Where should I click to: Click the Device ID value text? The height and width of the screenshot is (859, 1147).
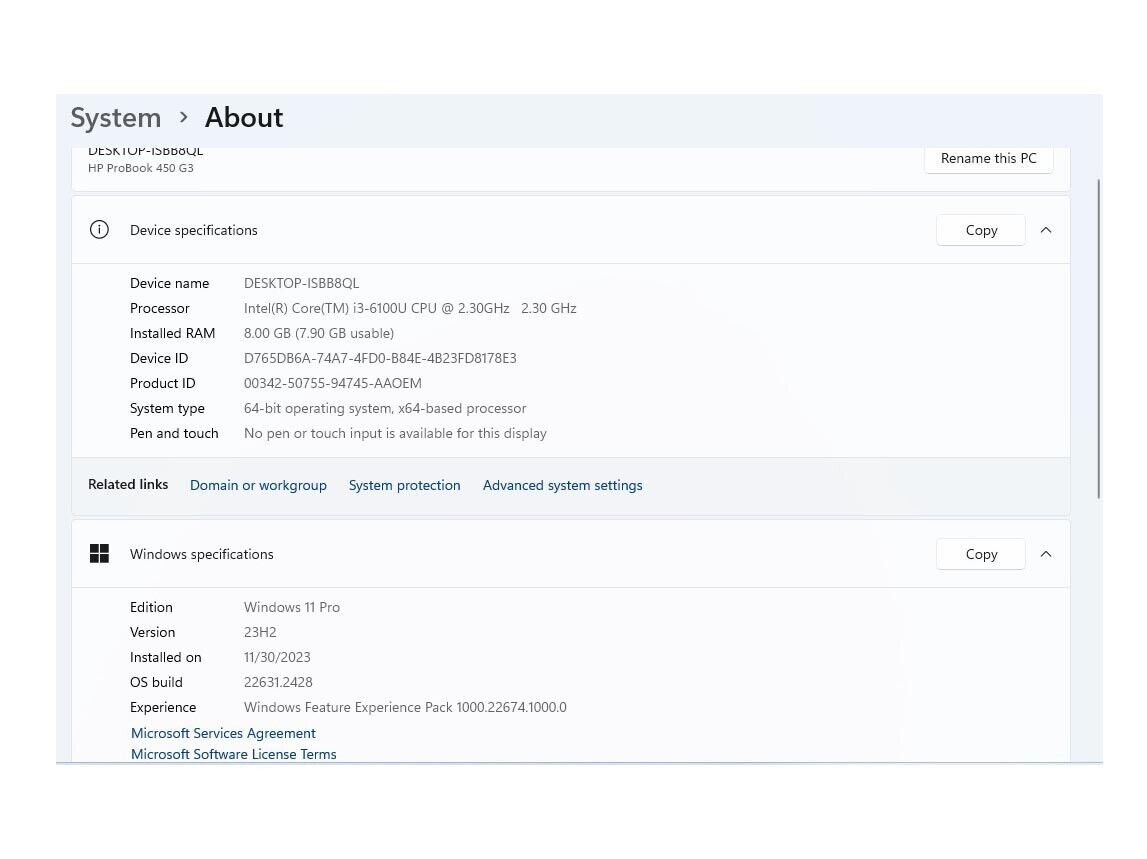pyautogui.click(x=380, y=358)
